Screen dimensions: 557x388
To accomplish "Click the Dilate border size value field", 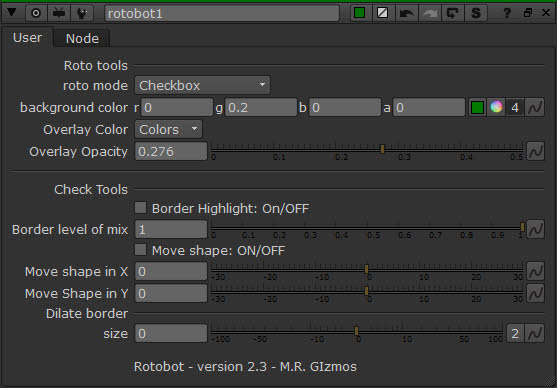I will point(171,333).
